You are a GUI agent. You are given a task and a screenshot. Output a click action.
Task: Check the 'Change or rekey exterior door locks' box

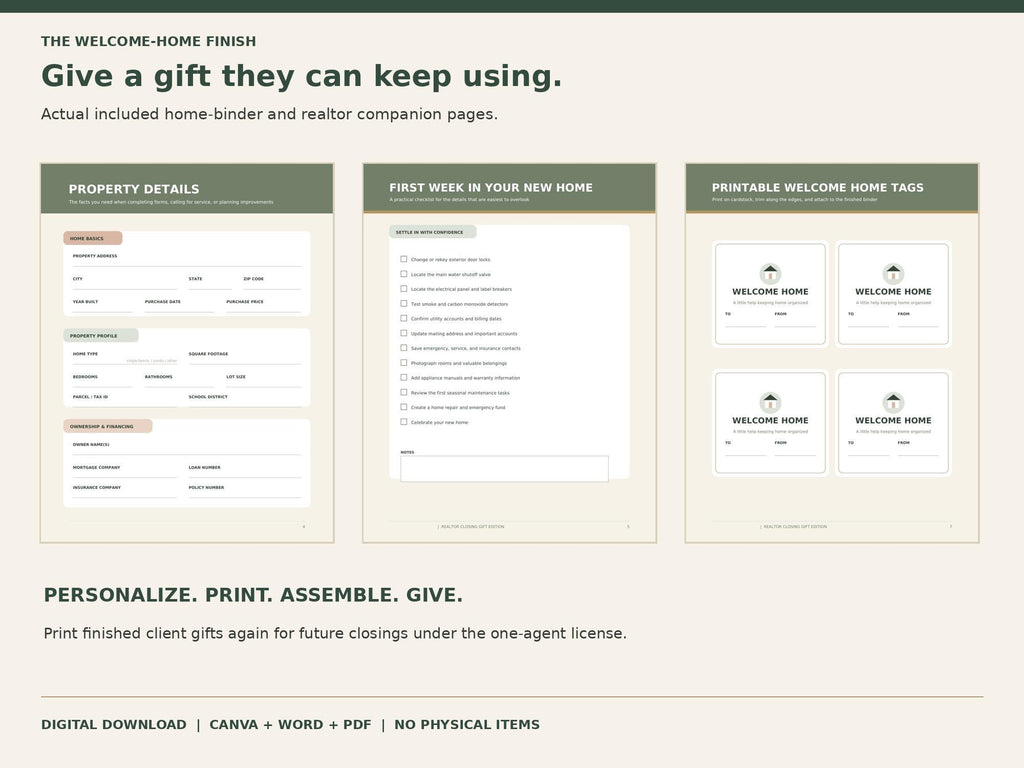(404, 259)
